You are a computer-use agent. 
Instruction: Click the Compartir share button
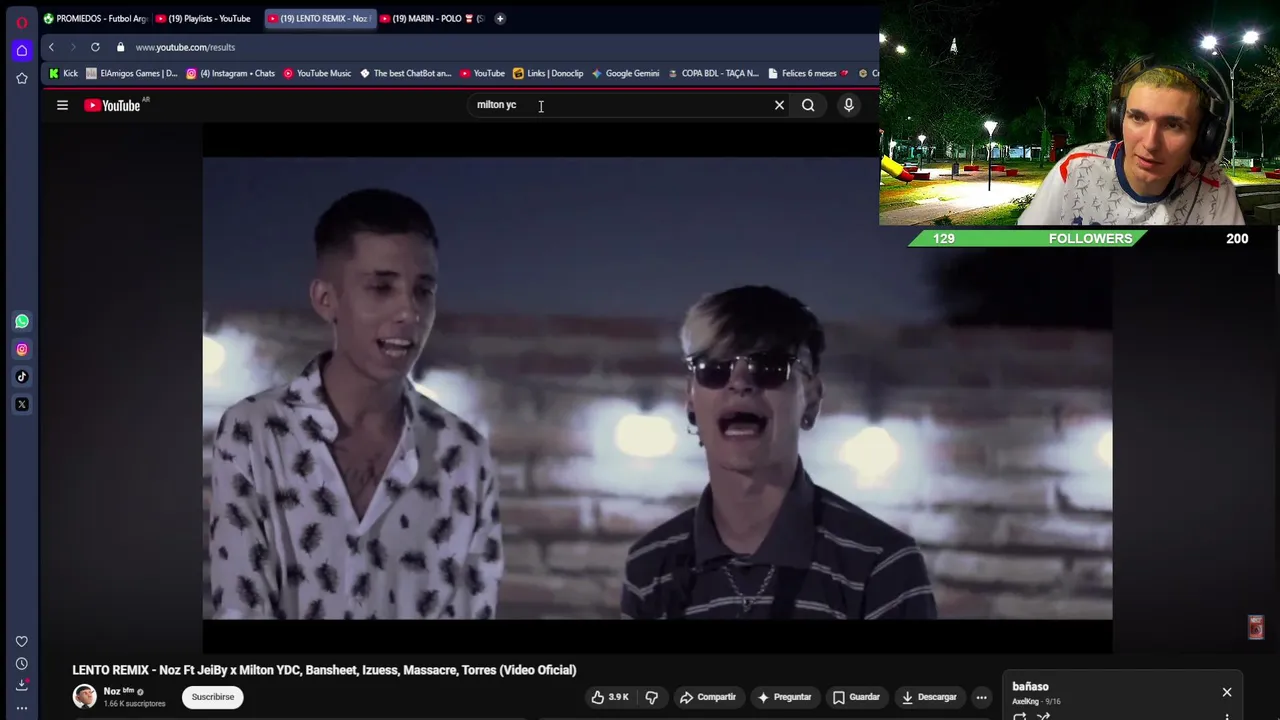(707, 697)
